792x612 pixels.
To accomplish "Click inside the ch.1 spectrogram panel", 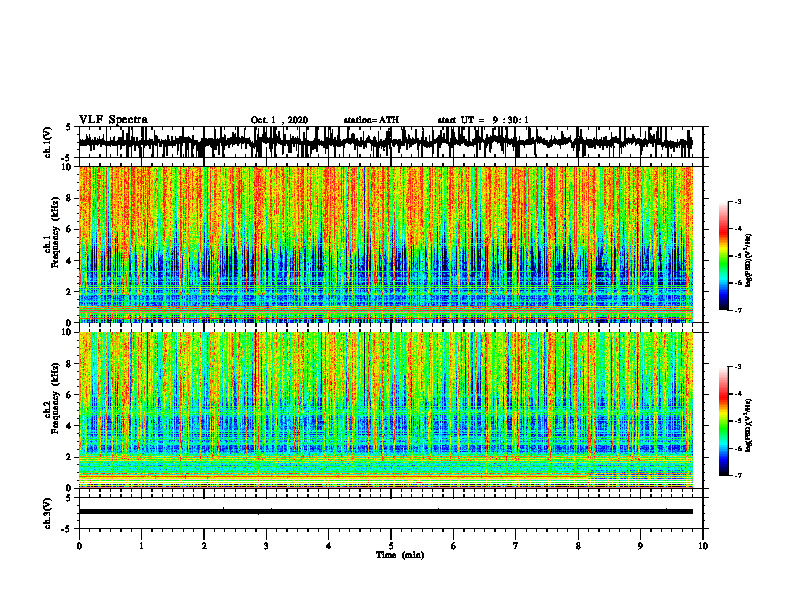I will [386, 244].
